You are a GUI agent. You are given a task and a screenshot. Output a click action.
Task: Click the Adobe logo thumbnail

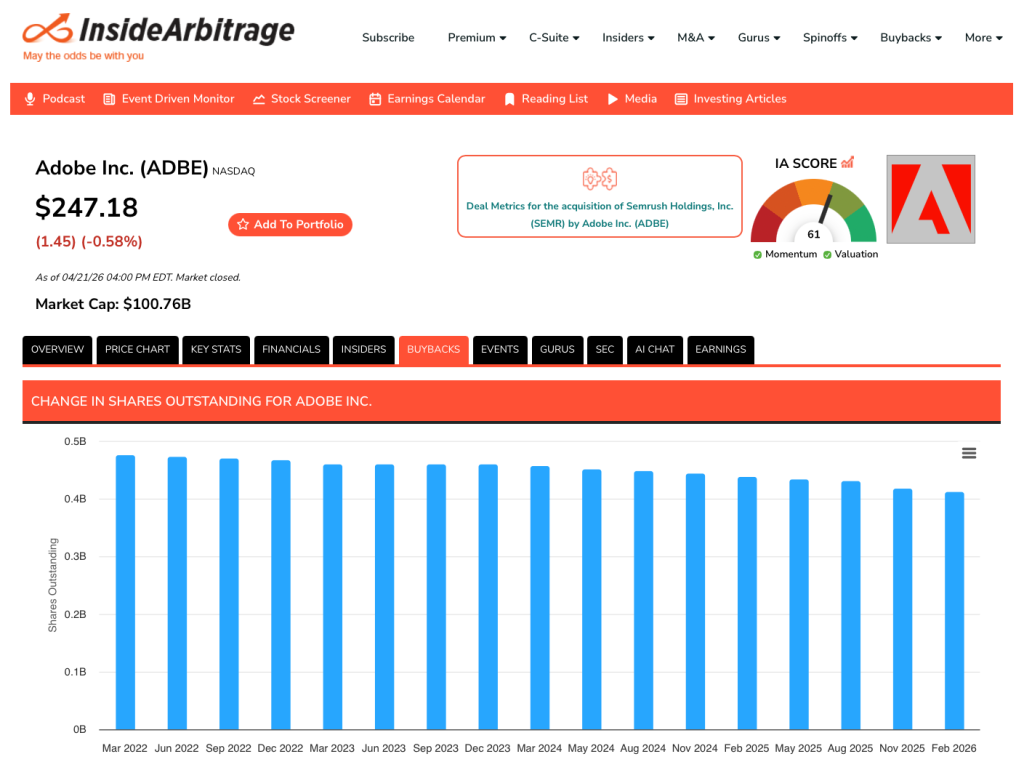pyautogui.click(x=931, y=199)
